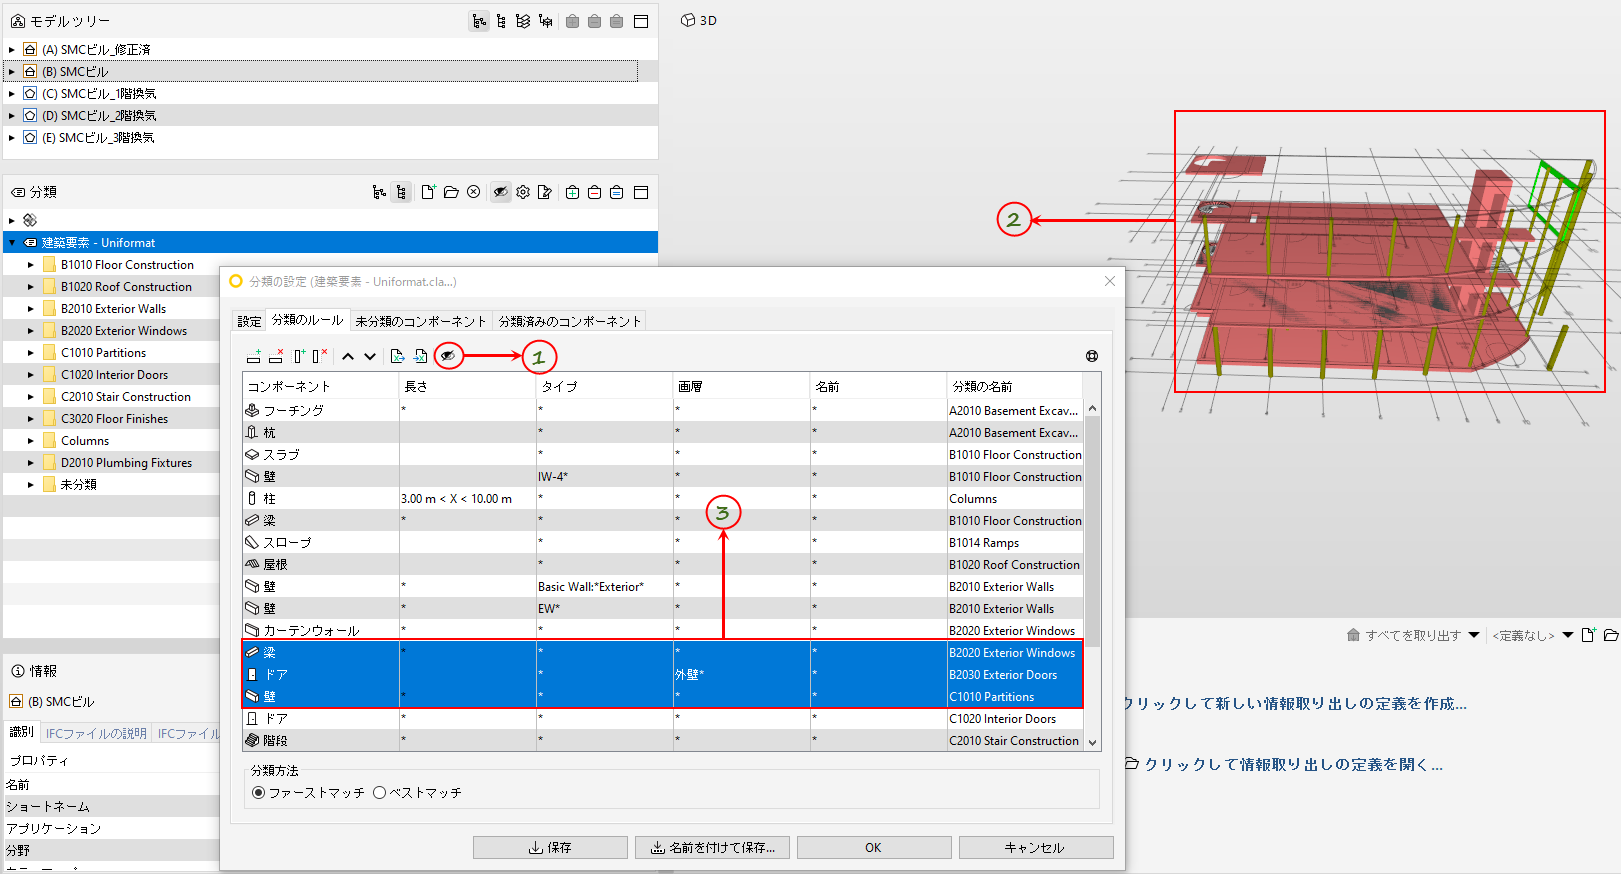Viewport: 1621px width, 874px height.
Task: Click キャンセル button
Action: tap(1036, 847)
